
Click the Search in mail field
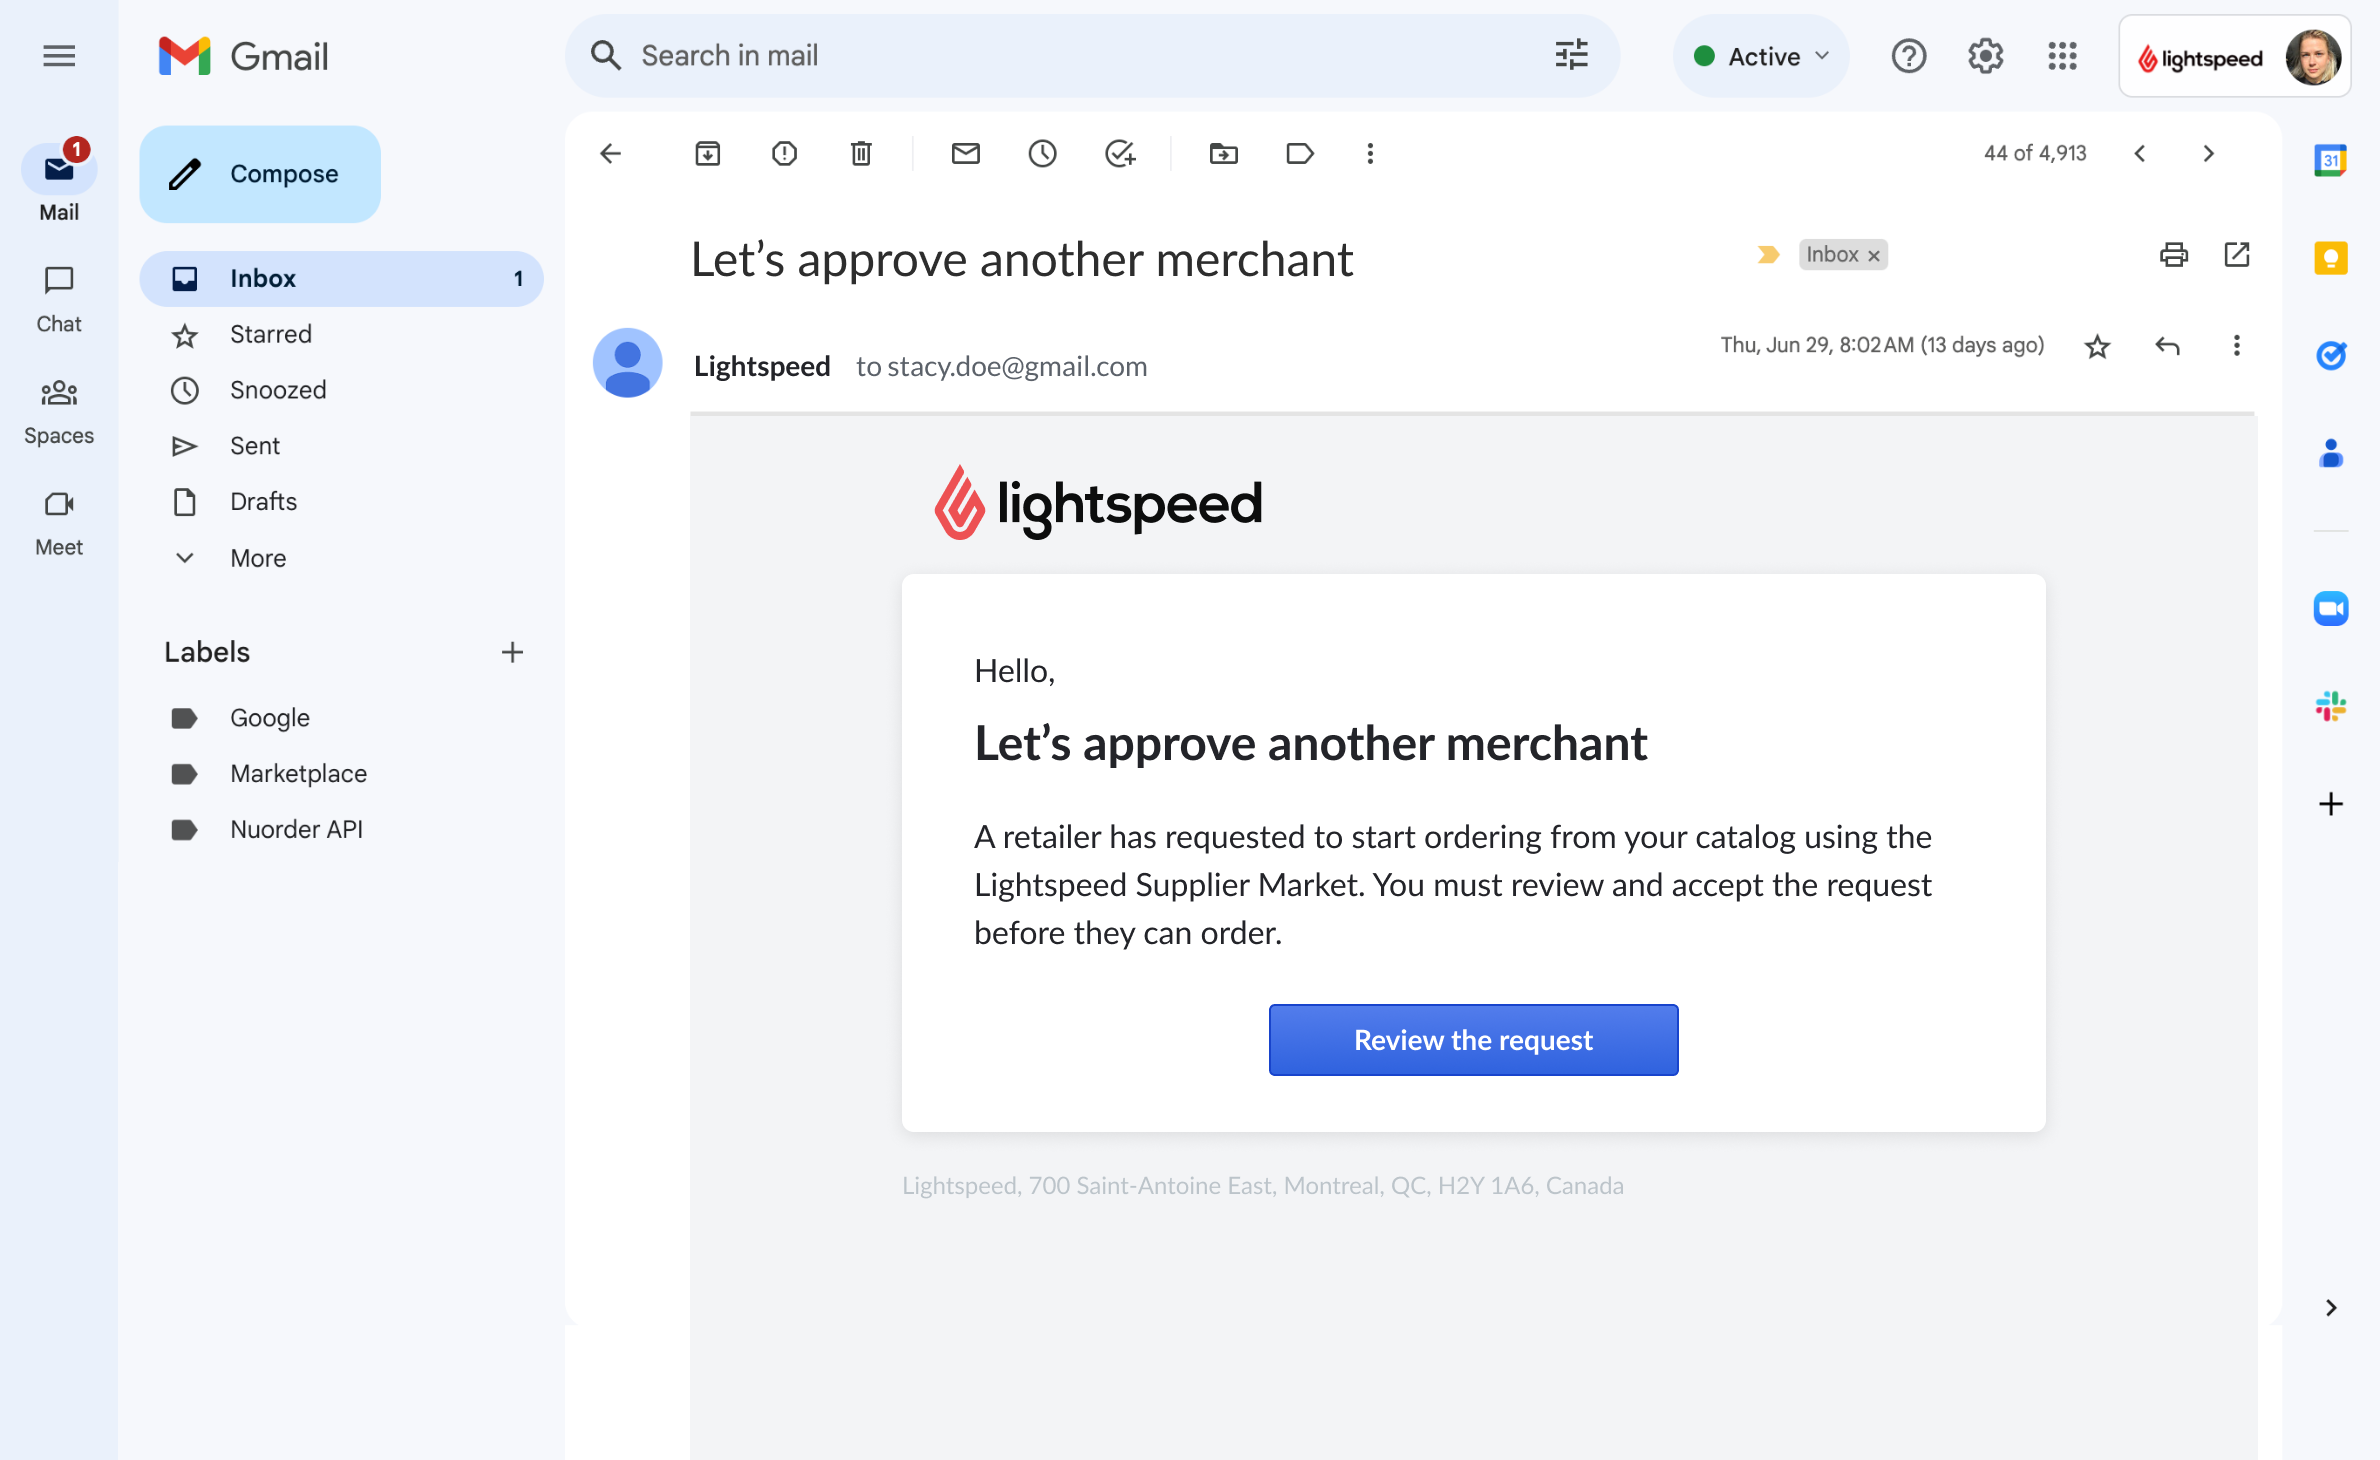(1092, 56)
